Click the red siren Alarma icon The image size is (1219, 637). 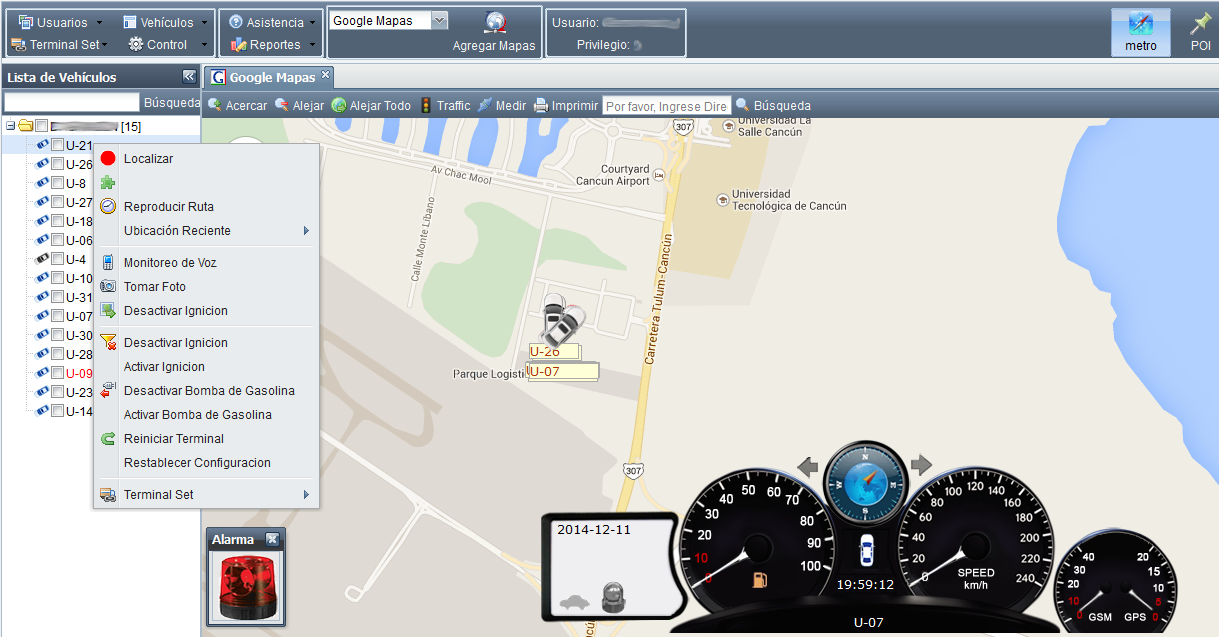246,587
